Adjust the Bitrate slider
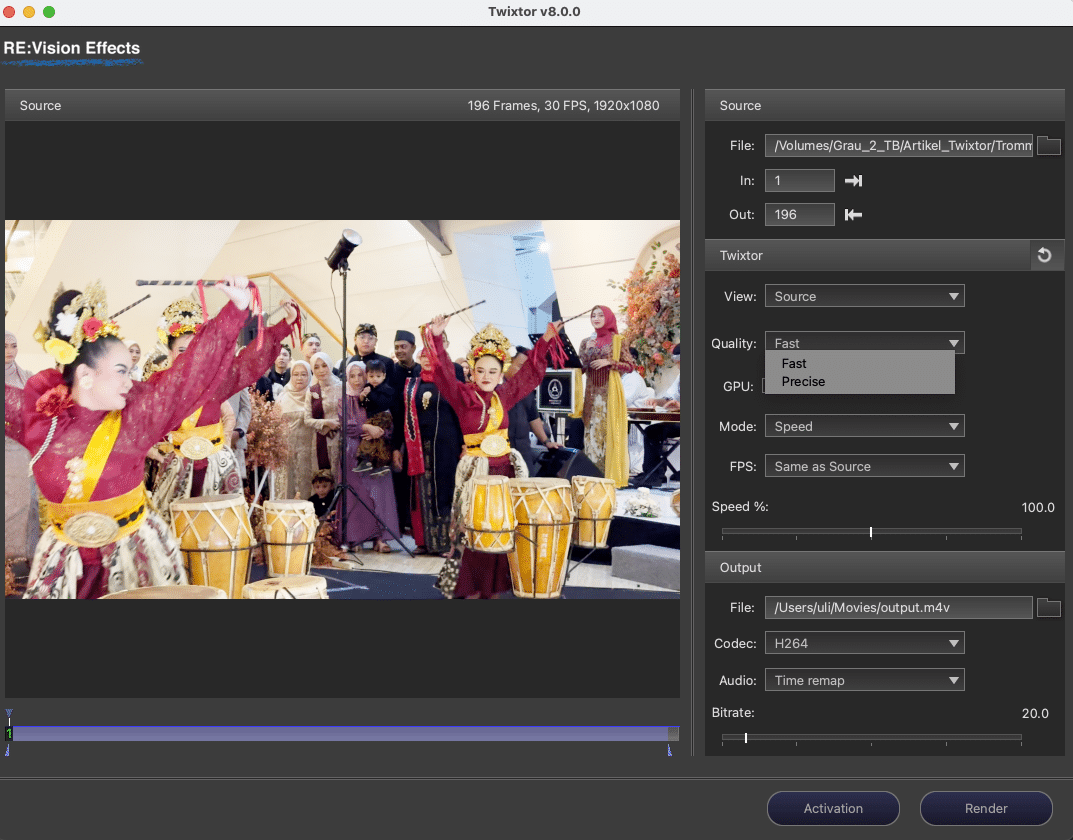Image resolution: width=1073 pixels, height=840 pixels. point(746,738)
